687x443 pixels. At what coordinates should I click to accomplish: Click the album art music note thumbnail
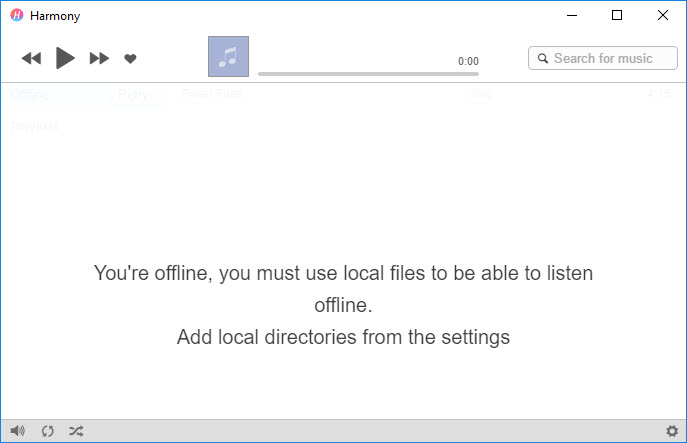pyautogui.click(x=228, y=57)
